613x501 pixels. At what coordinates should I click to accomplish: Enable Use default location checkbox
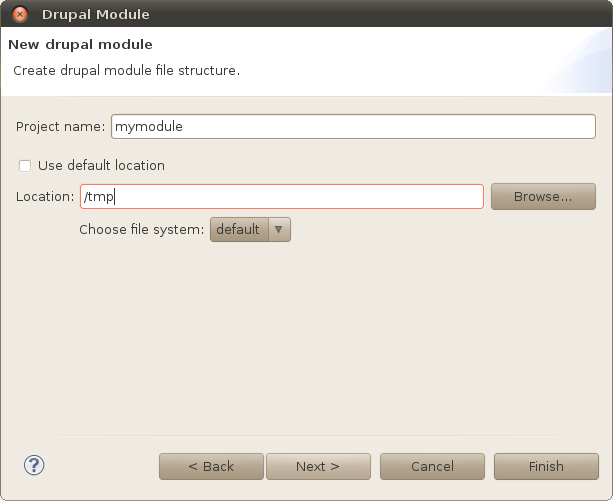pos(25,166)
